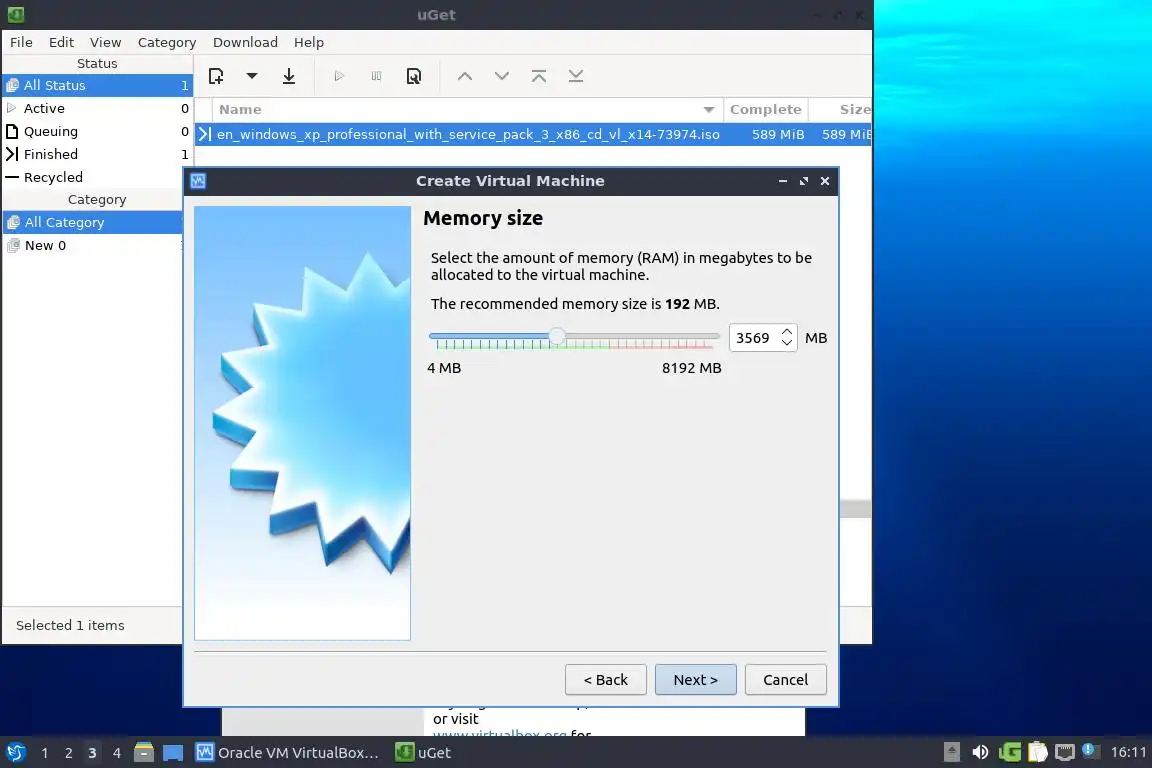
Task: Open the Category menu in uGet
Action: point(167,42)
